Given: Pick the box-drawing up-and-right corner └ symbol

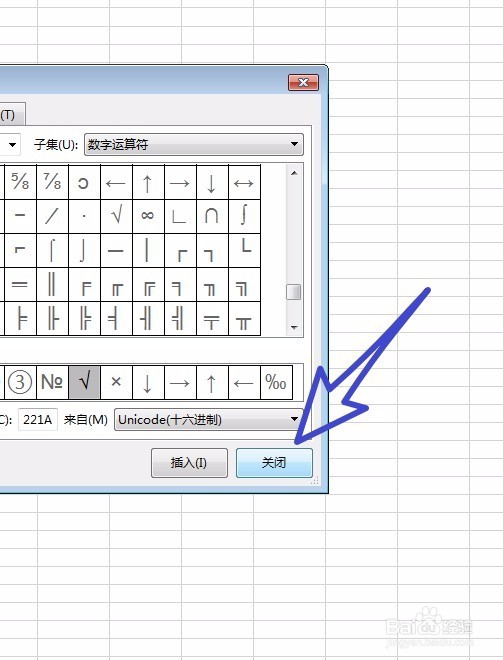Looking at the screenshot, I should 245,250.
